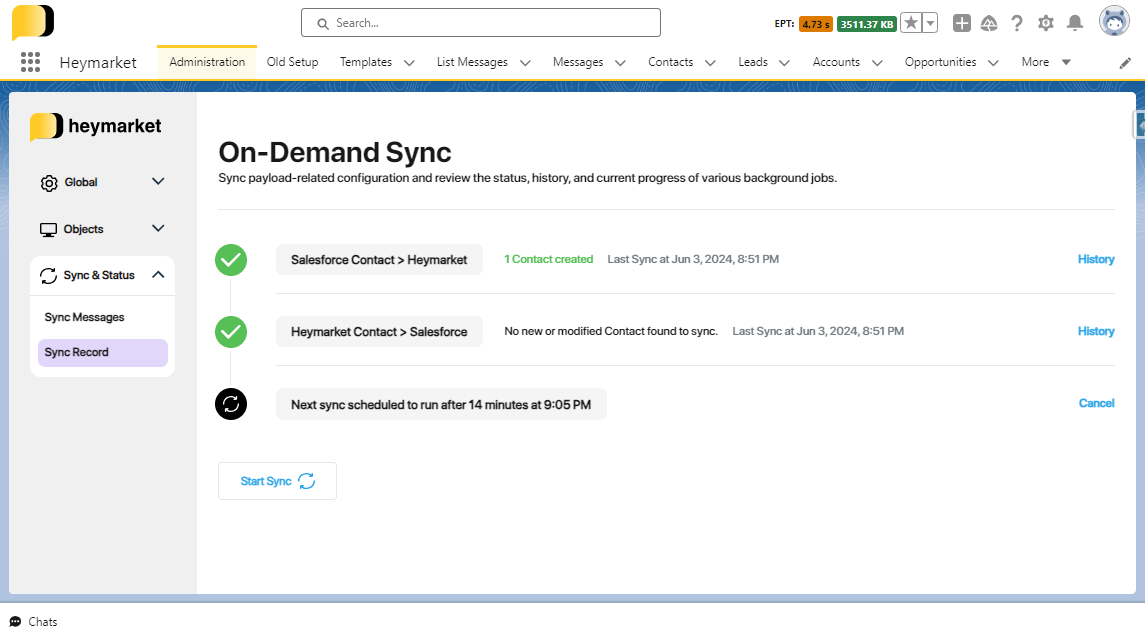The height and width of the screenshot is (636, 1145).
Task: Open the Opportunities tab
Action: [941, 62]
